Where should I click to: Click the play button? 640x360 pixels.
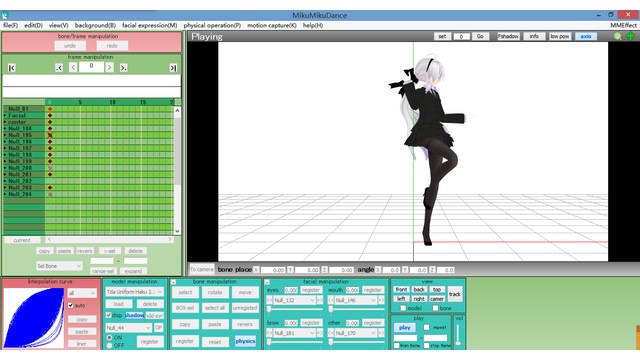point(404,327)
